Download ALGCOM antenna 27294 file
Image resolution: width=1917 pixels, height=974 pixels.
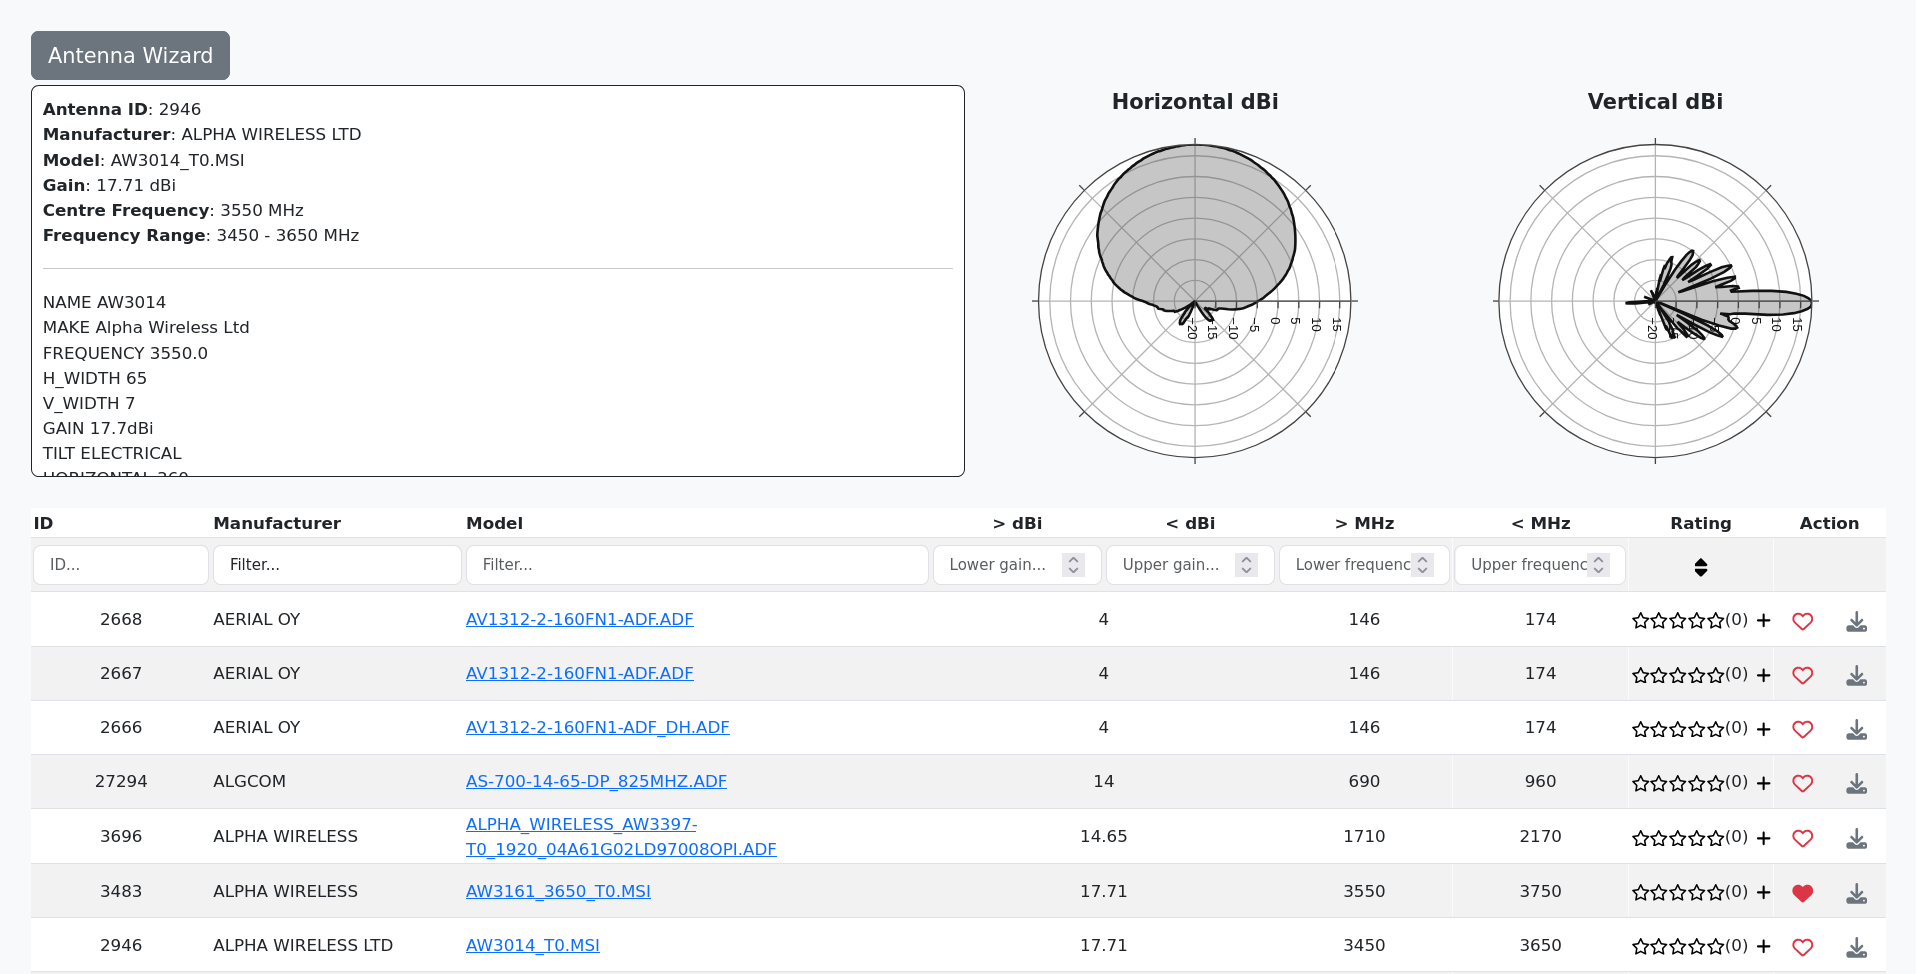coord(1856,783)
